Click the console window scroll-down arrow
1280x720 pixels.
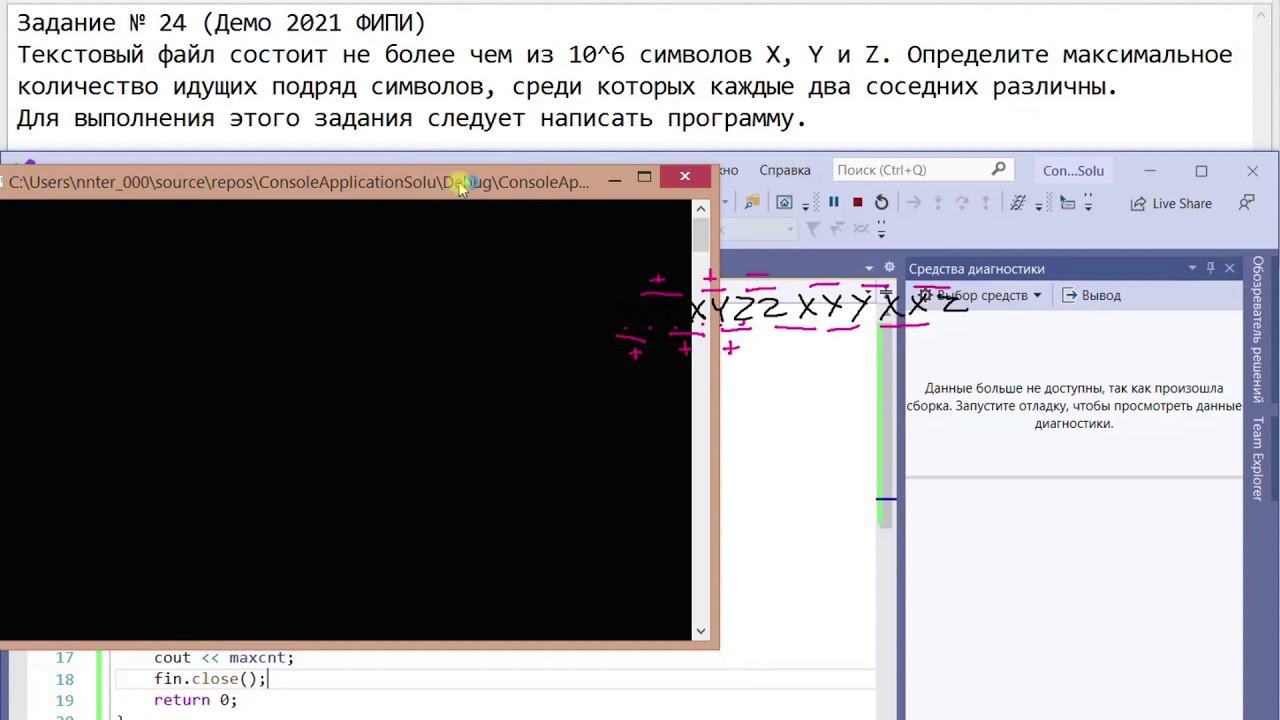[x=701, y=631]
